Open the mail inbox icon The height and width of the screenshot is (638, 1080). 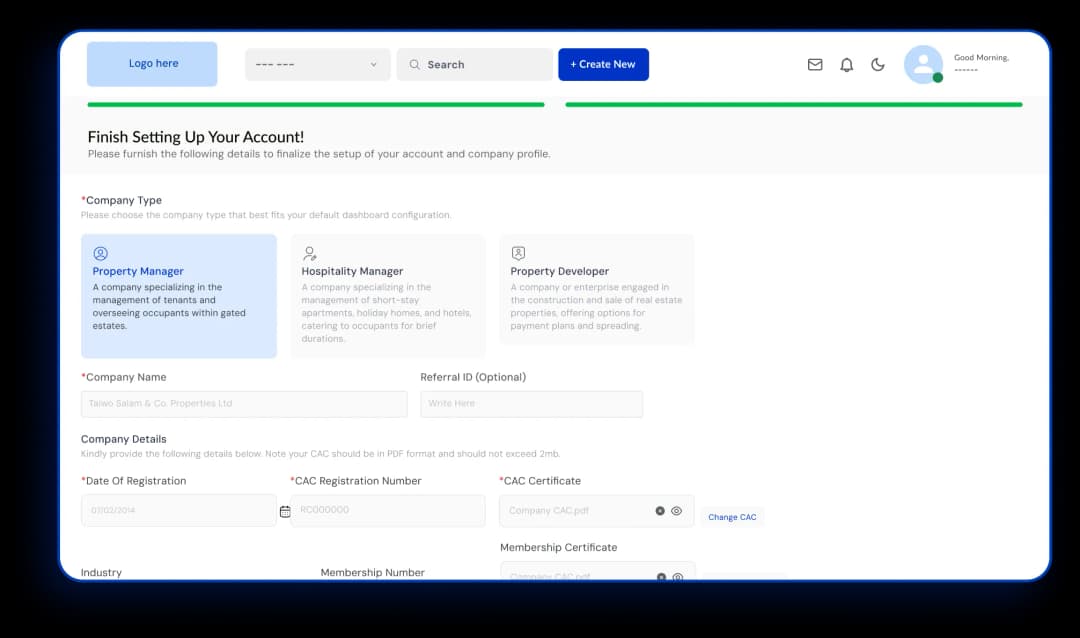point(815,65)
